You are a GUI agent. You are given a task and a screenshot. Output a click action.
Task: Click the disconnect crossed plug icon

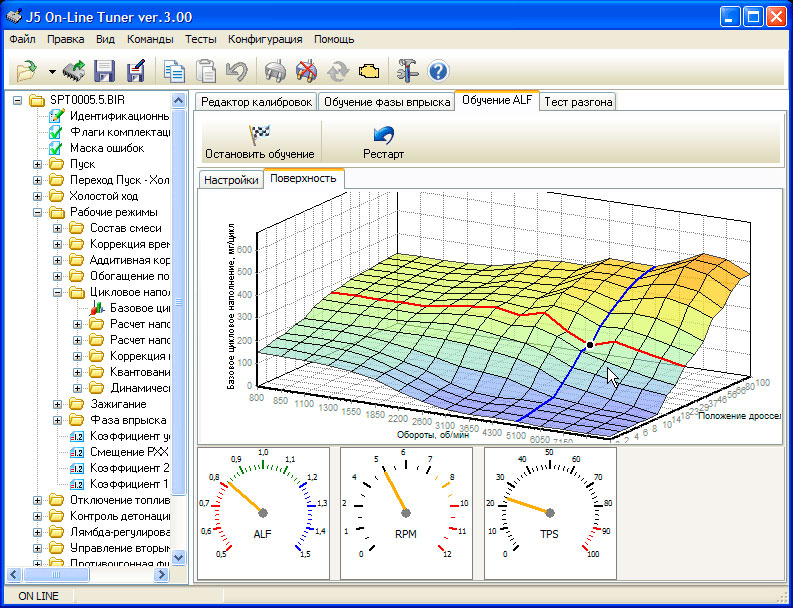point(306,71)
